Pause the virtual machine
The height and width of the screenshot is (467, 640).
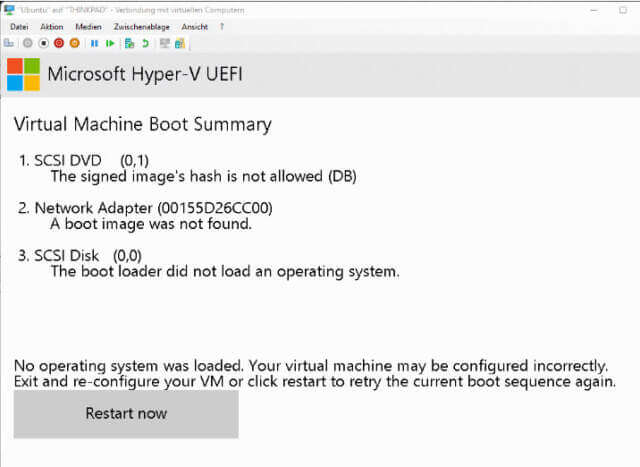(x=94, y=43)
